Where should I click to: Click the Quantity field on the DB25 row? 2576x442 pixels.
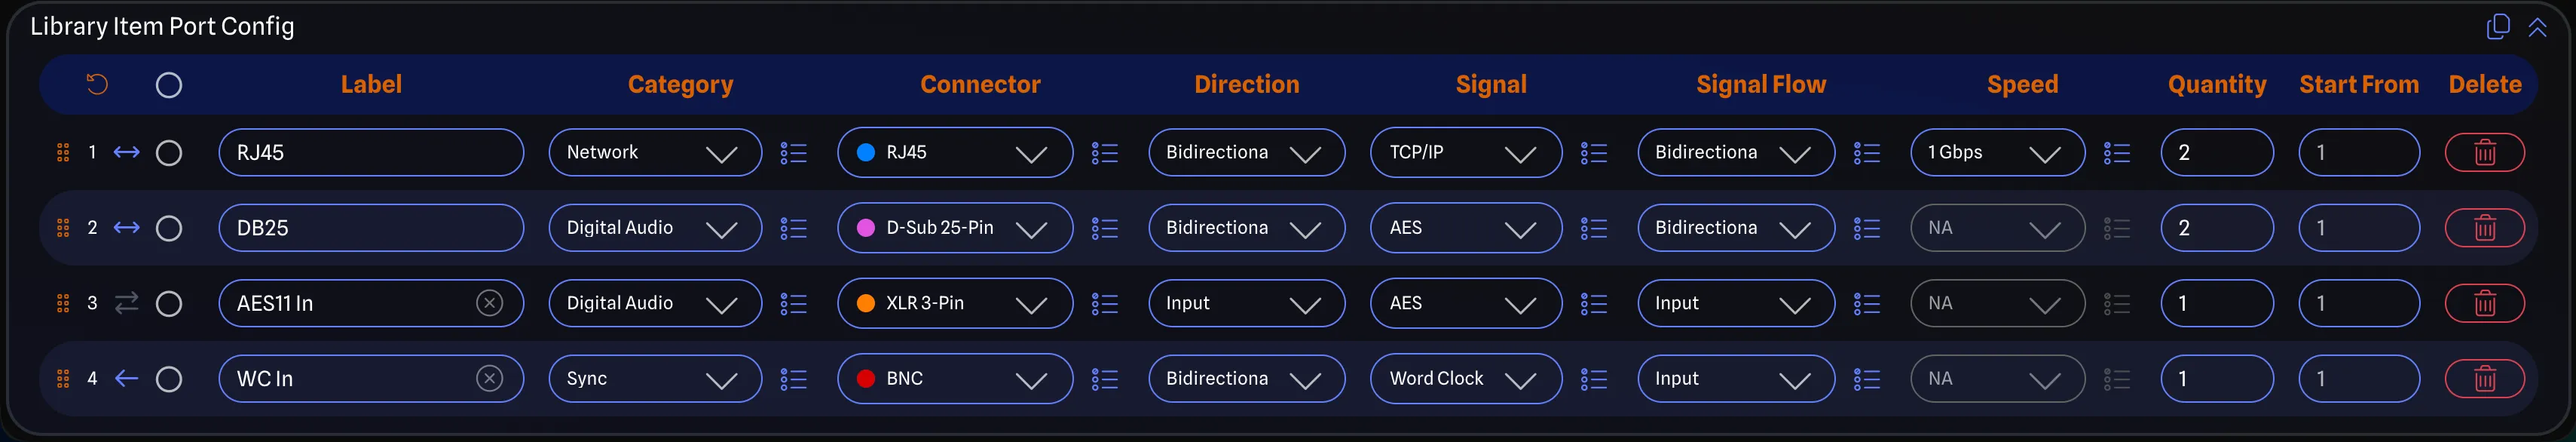pyautogui.click(x=2217, y=227)
